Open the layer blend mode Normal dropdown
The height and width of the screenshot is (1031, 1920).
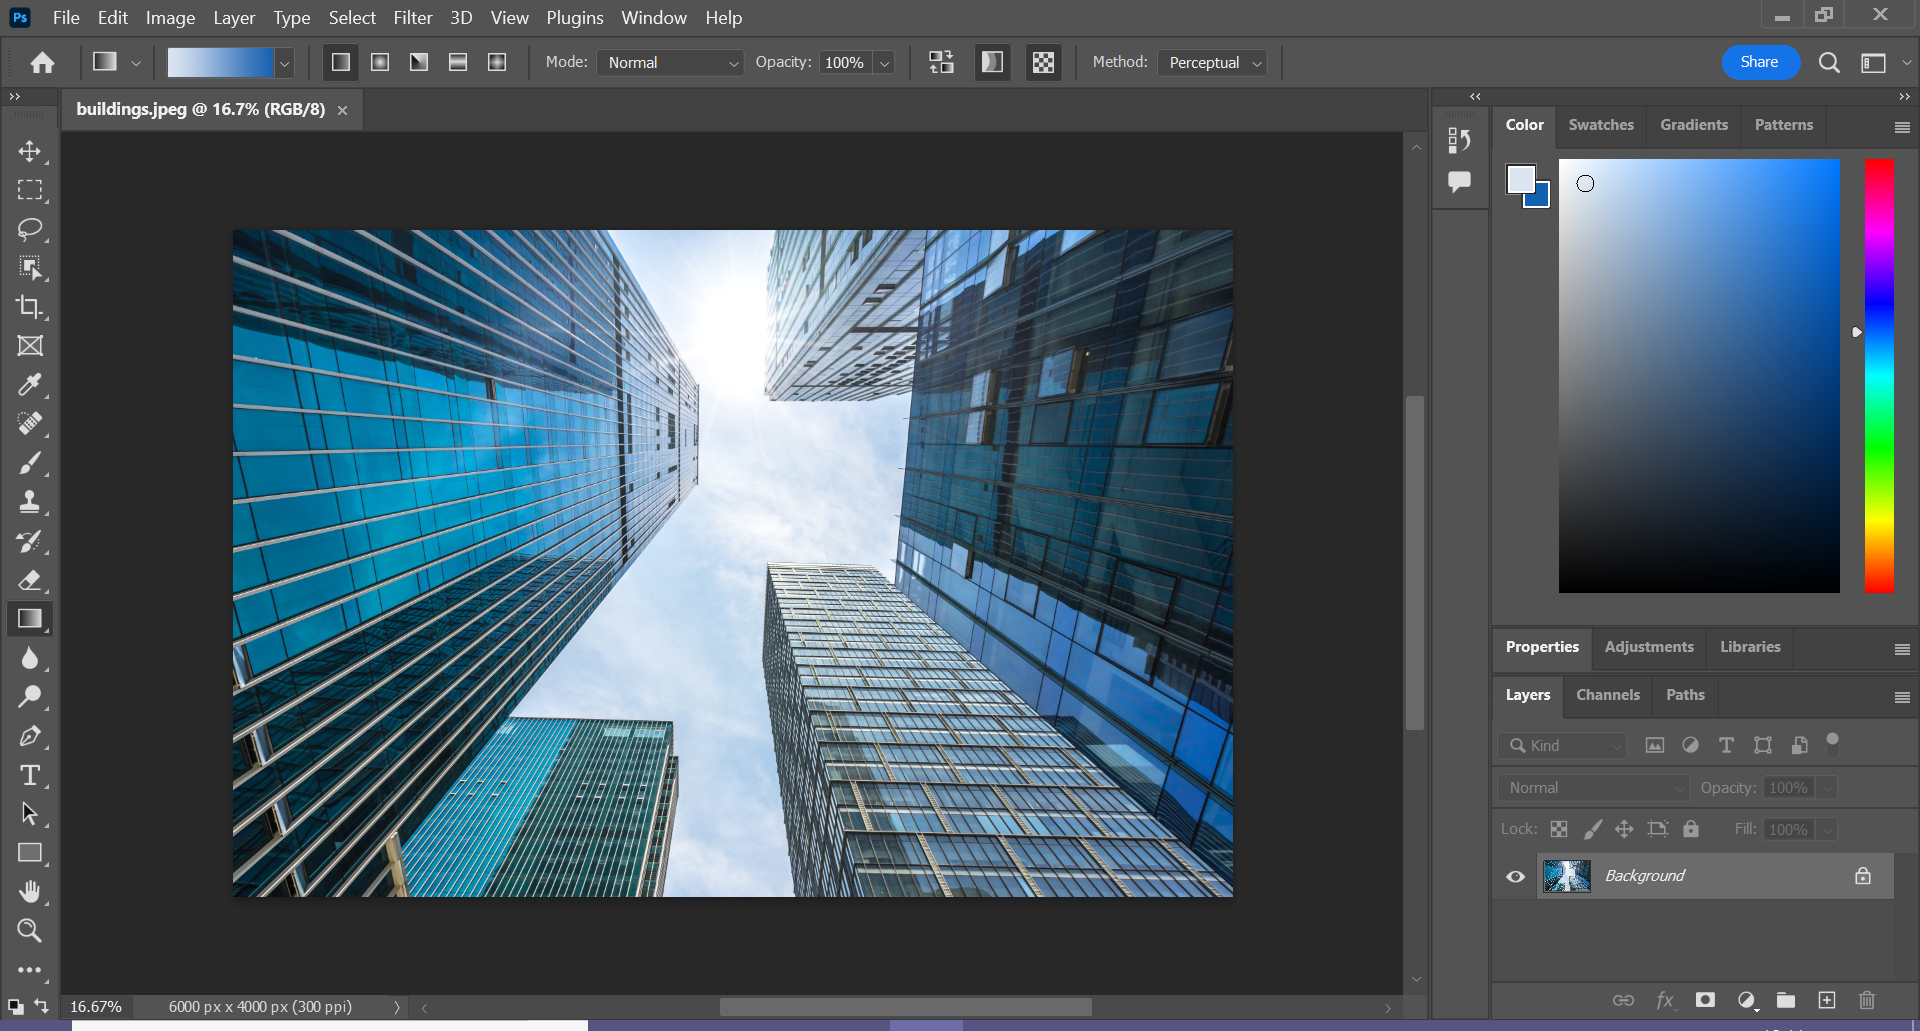coord(1592,788)
